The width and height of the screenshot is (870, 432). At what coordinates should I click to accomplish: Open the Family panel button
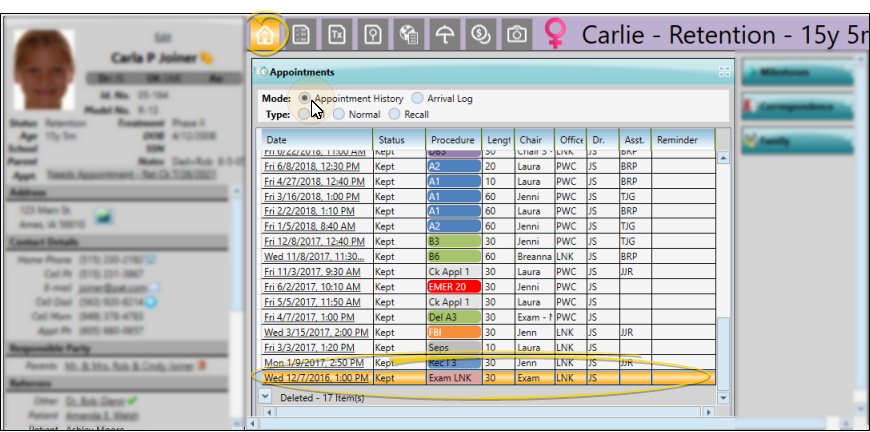pyautogui.click(x=797, y=141)
